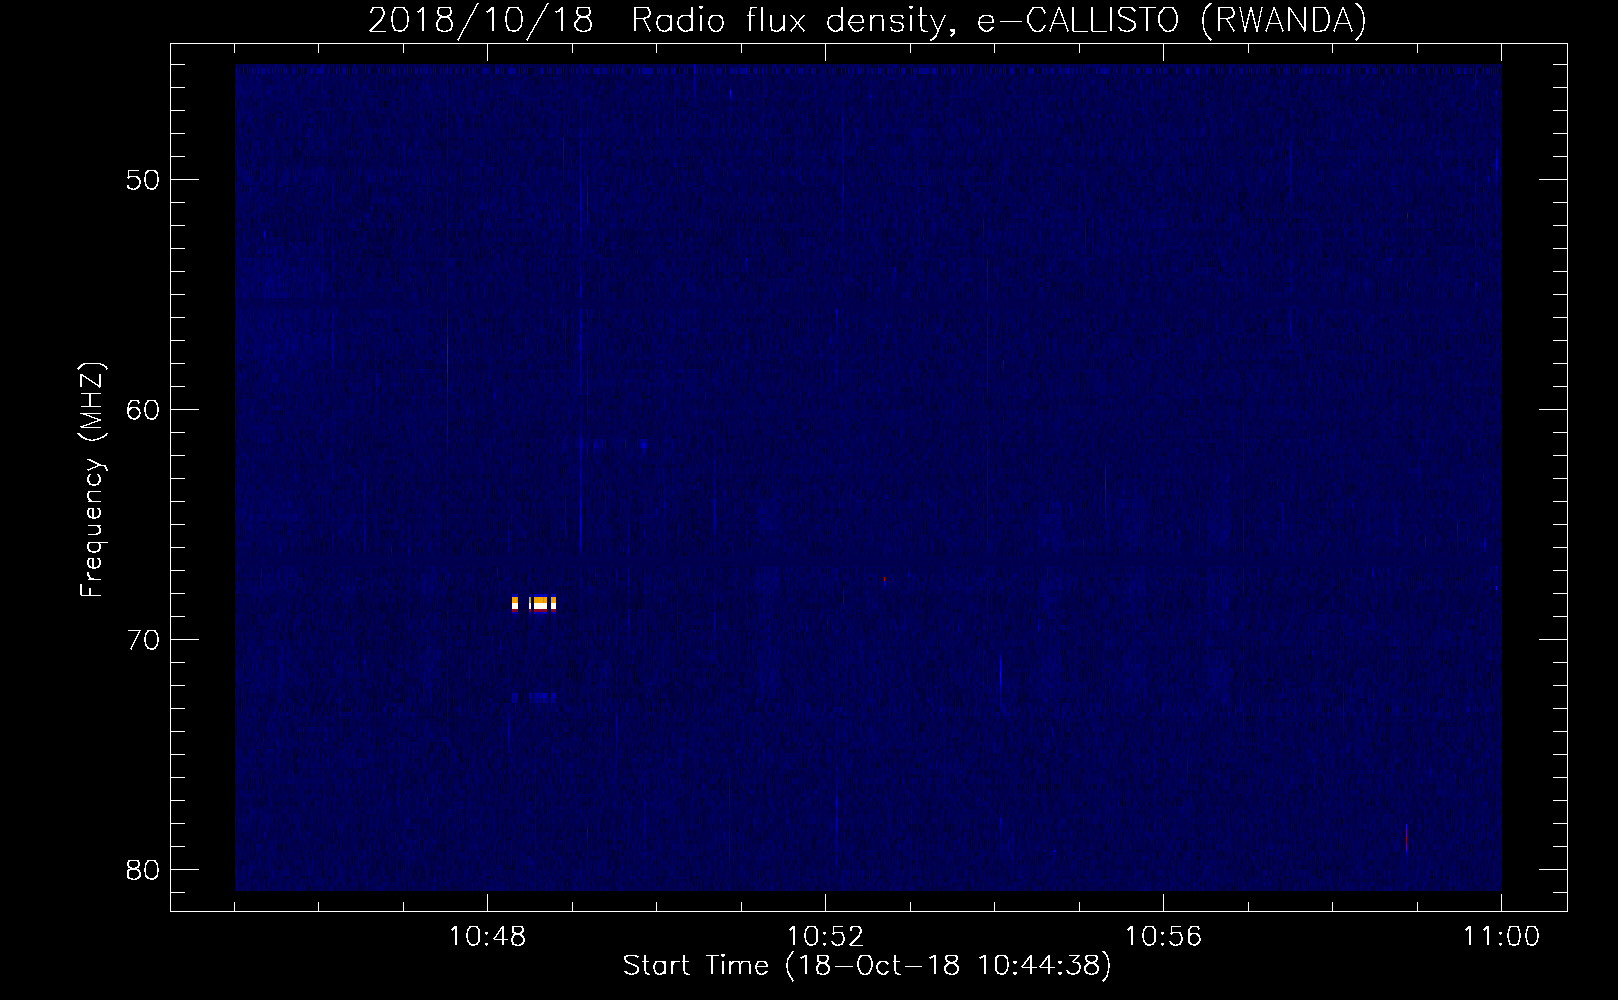Click the faint blue burst near 72.5 MHz
This screenshot has width=1618, height=1000.
pos(534,697)
